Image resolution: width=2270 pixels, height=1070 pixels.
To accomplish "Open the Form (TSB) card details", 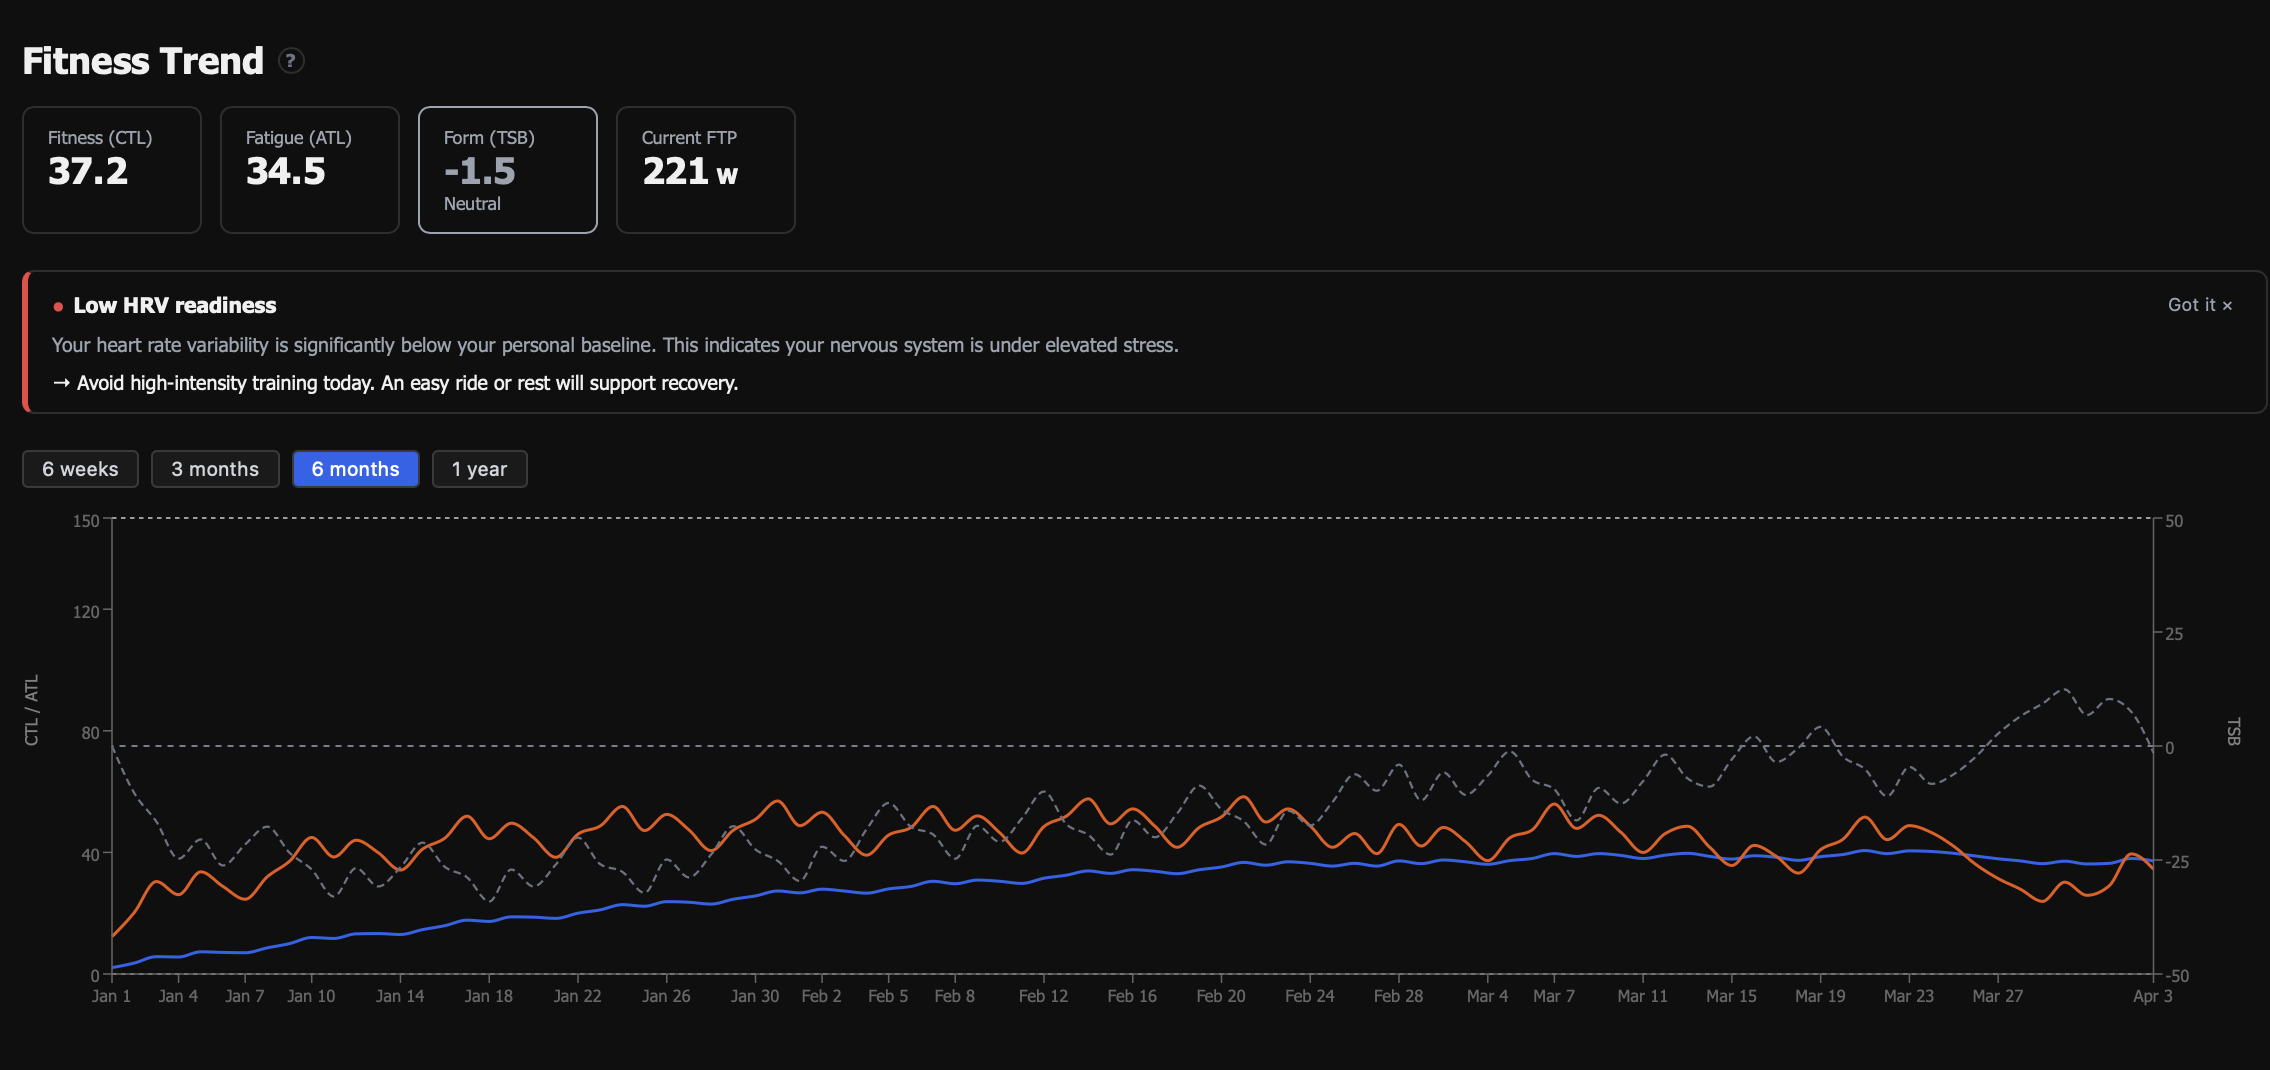I will coord(507,169).
